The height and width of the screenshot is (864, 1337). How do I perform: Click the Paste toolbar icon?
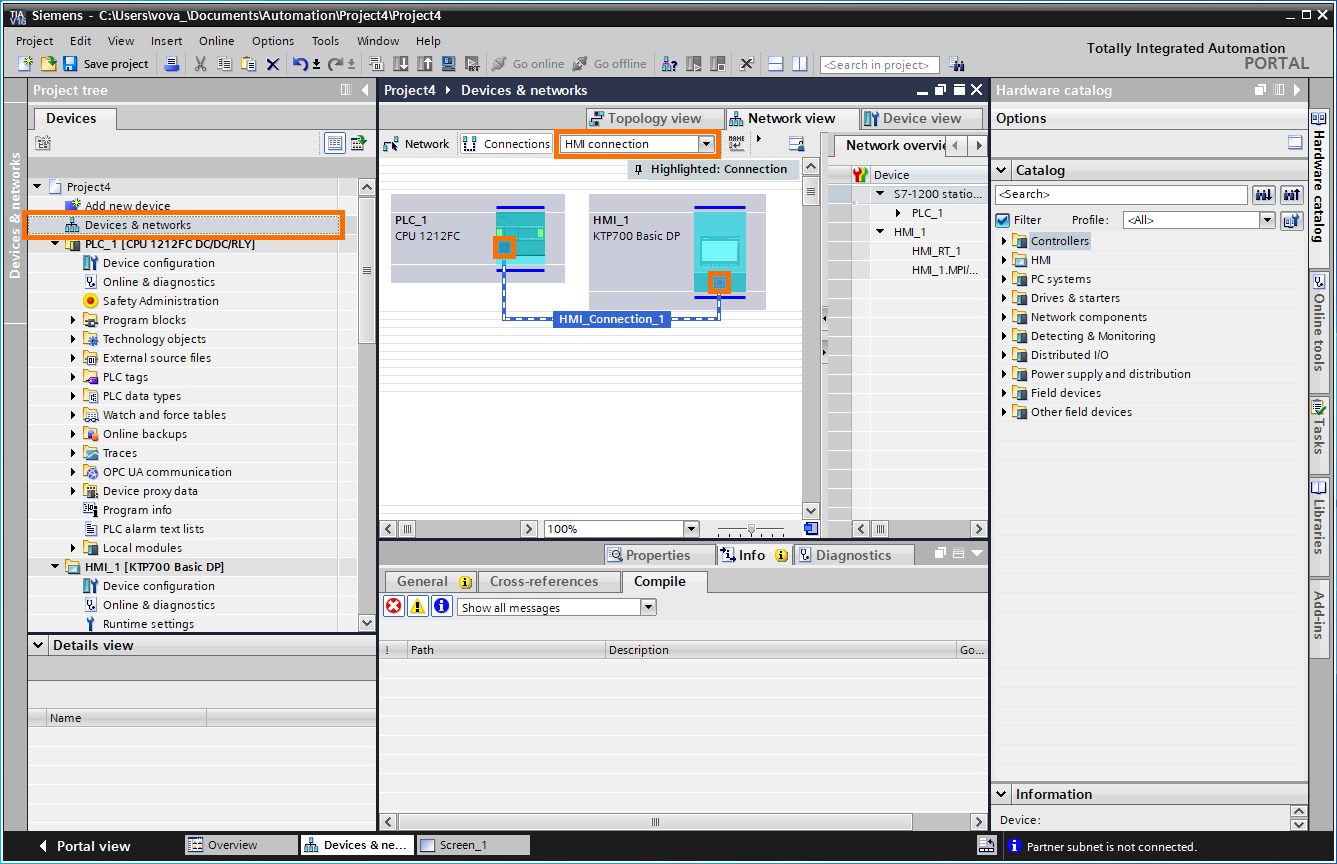click(248, 64)
